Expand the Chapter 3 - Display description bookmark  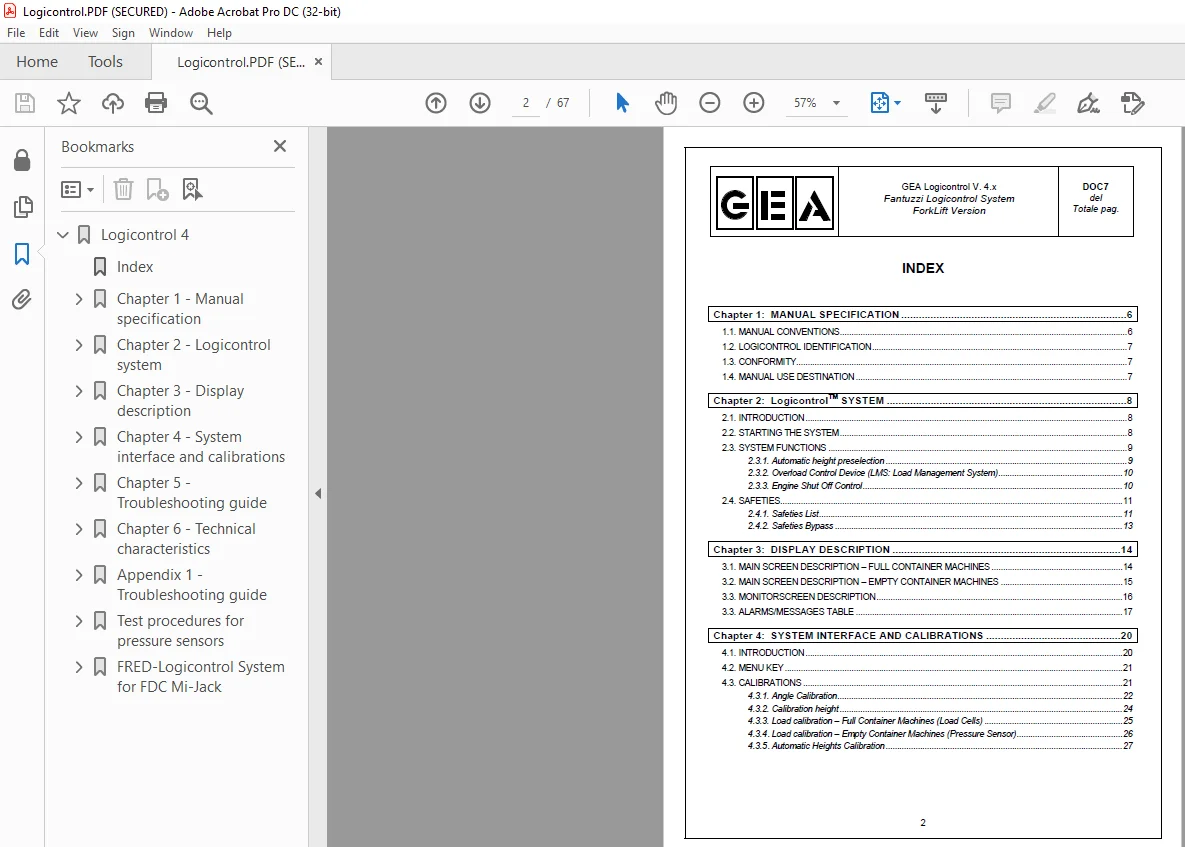click(x=79, y=391)
